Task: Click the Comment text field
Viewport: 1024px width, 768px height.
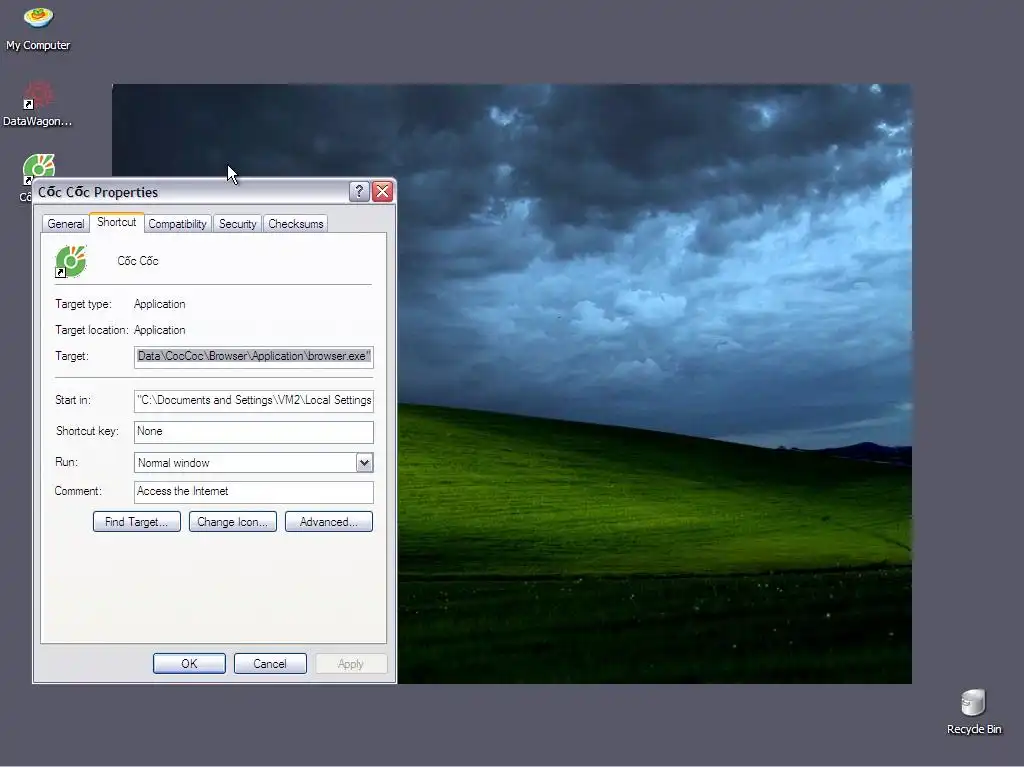Action: (x=253, y=492)
